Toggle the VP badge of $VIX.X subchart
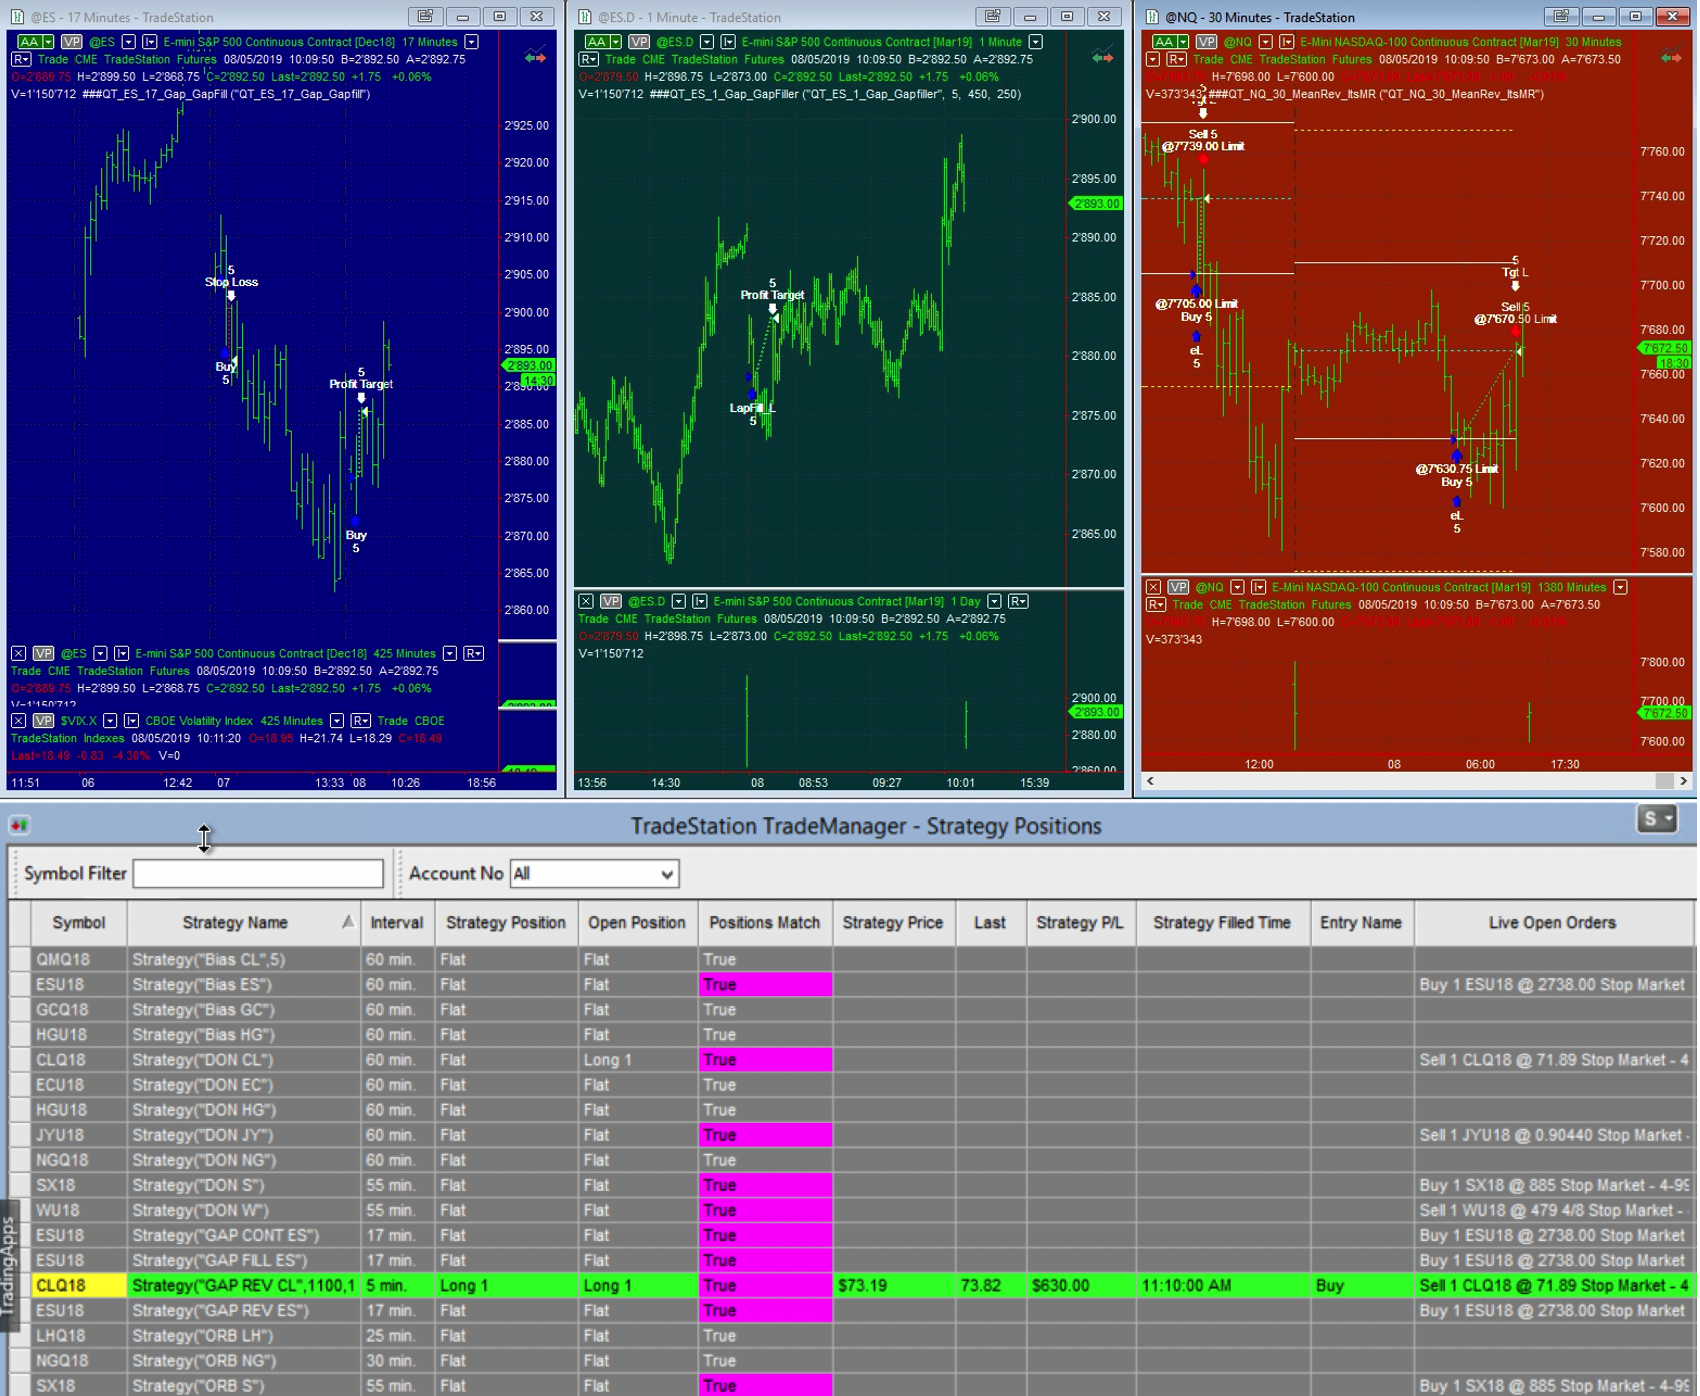This screenshot has width=1700, height=1396. pos(43,720)
